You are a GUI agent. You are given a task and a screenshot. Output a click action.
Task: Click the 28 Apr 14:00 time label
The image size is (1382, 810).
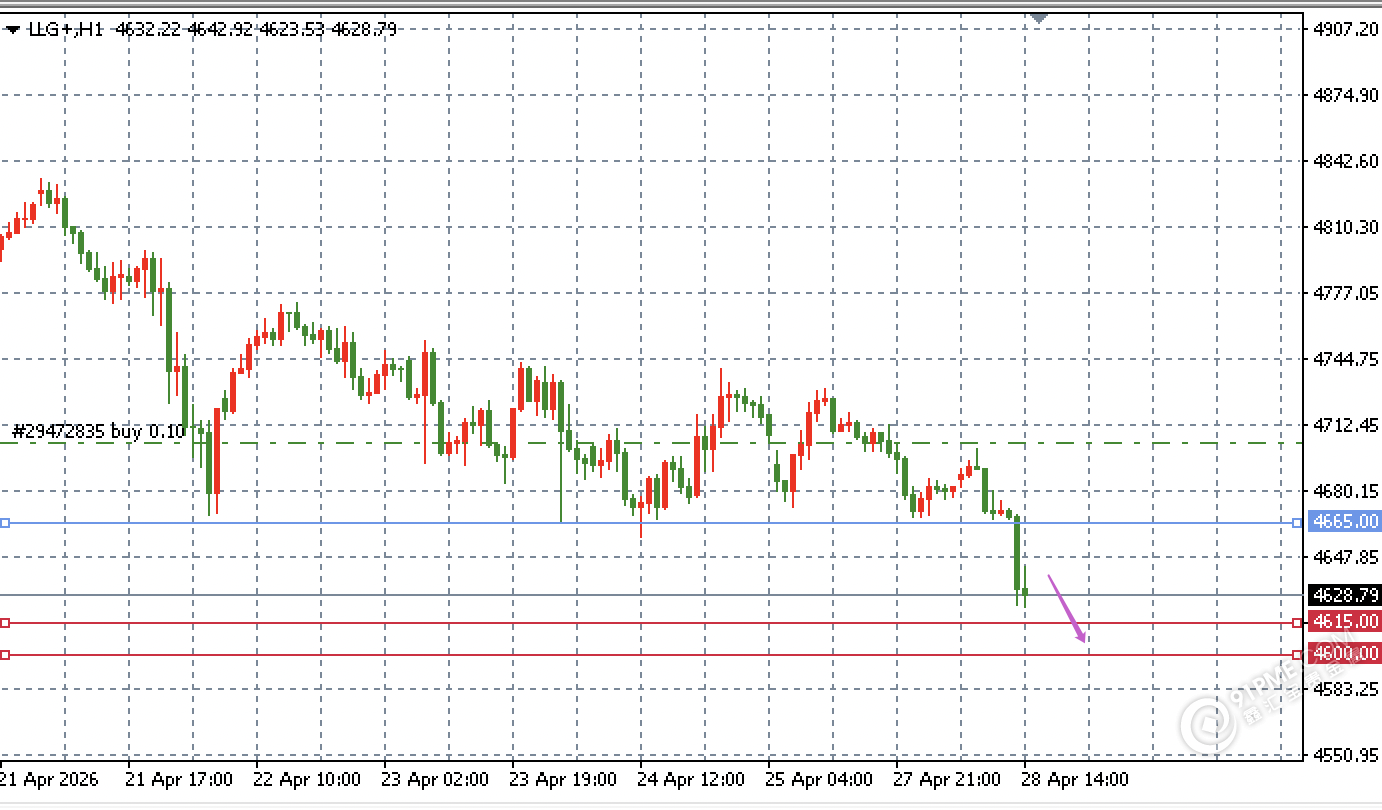coord(1076,779)
